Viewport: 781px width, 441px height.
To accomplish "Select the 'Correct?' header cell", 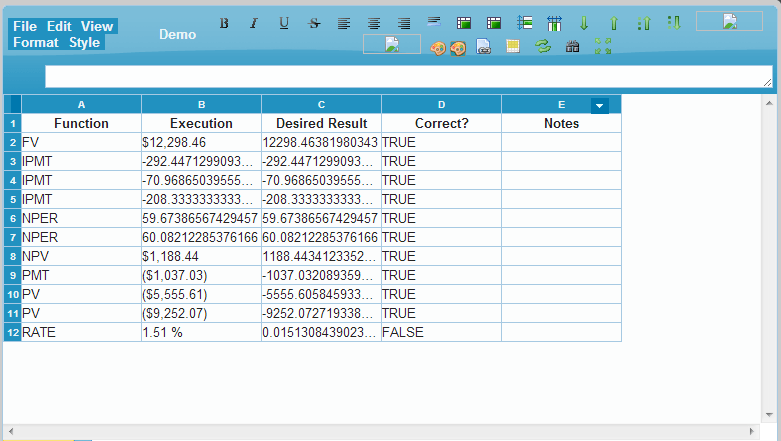I will coord(441,124).
